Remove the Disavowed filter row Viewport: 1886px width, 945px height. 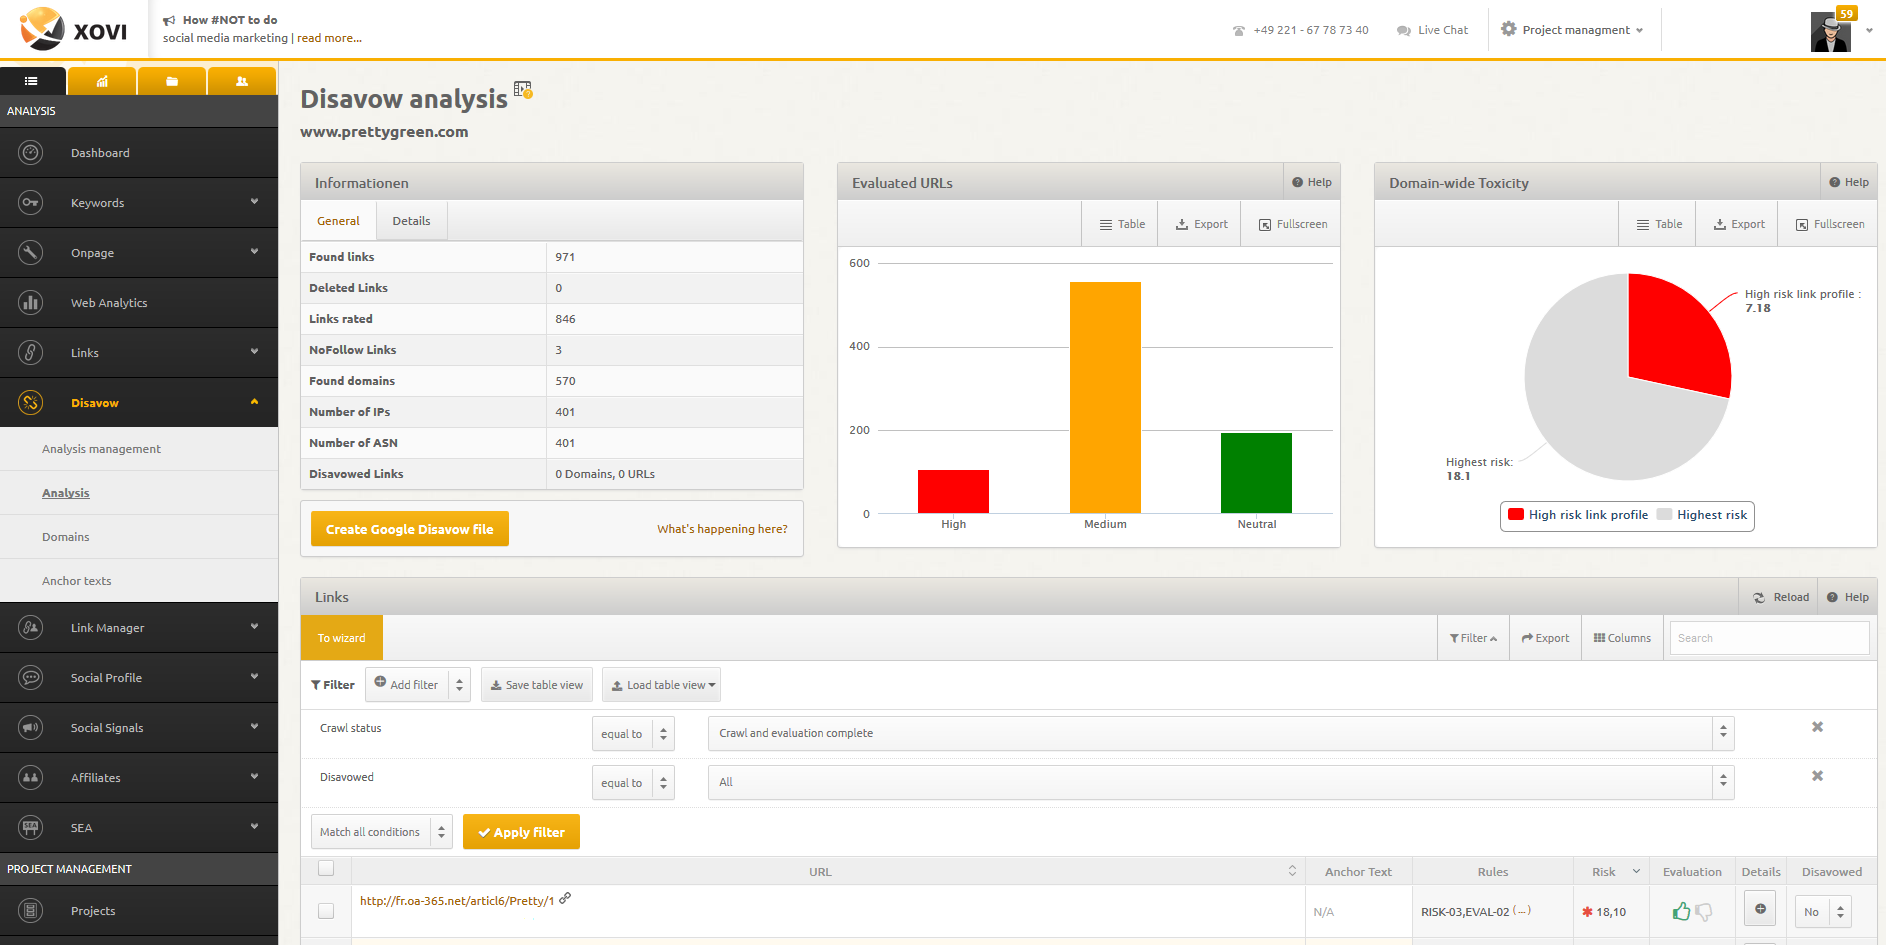click(x=1818, y=776)
